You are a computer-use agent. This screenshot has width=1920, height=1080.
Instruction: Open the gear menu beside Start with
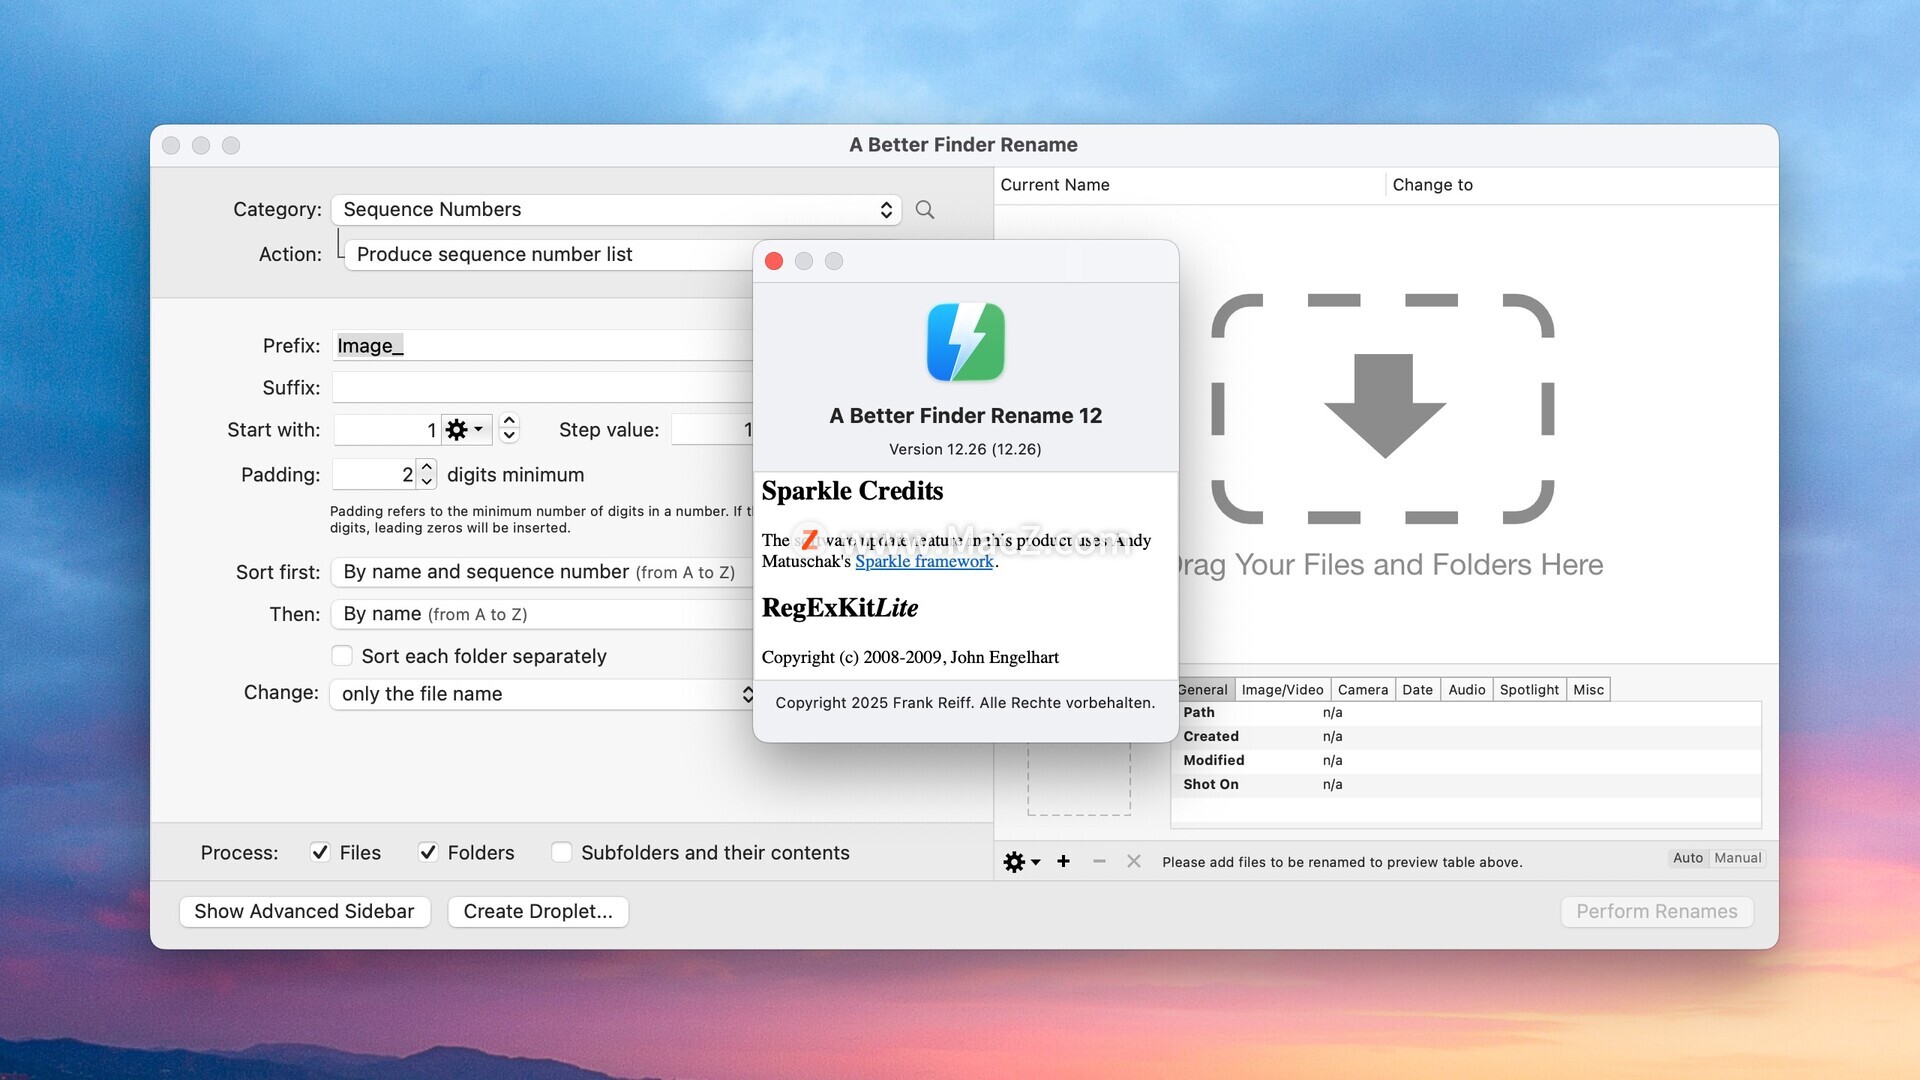pos(465,430)
